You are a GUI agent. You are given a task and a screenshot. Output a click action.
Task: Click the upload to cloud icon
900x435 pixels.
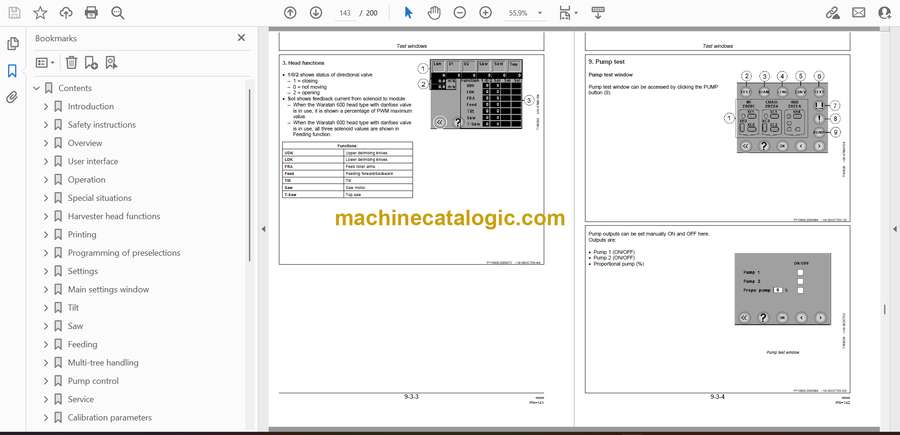click(x=66, y=13)
